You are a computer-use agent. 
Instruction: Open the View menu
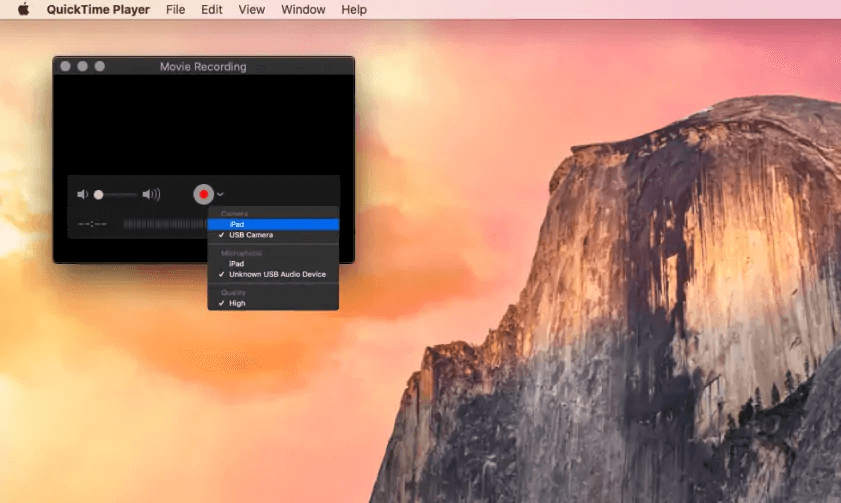pos(251,10)
